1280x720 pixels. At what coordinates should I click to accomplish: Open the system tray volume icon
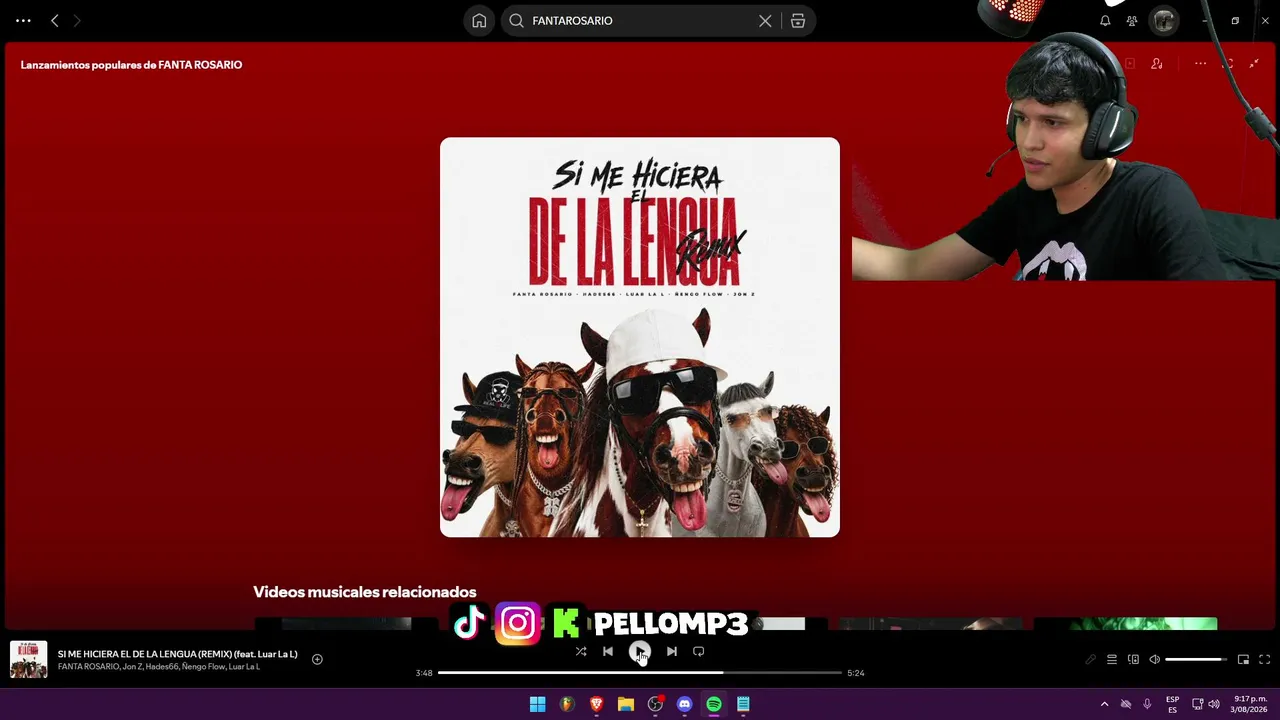[1214, 704]
